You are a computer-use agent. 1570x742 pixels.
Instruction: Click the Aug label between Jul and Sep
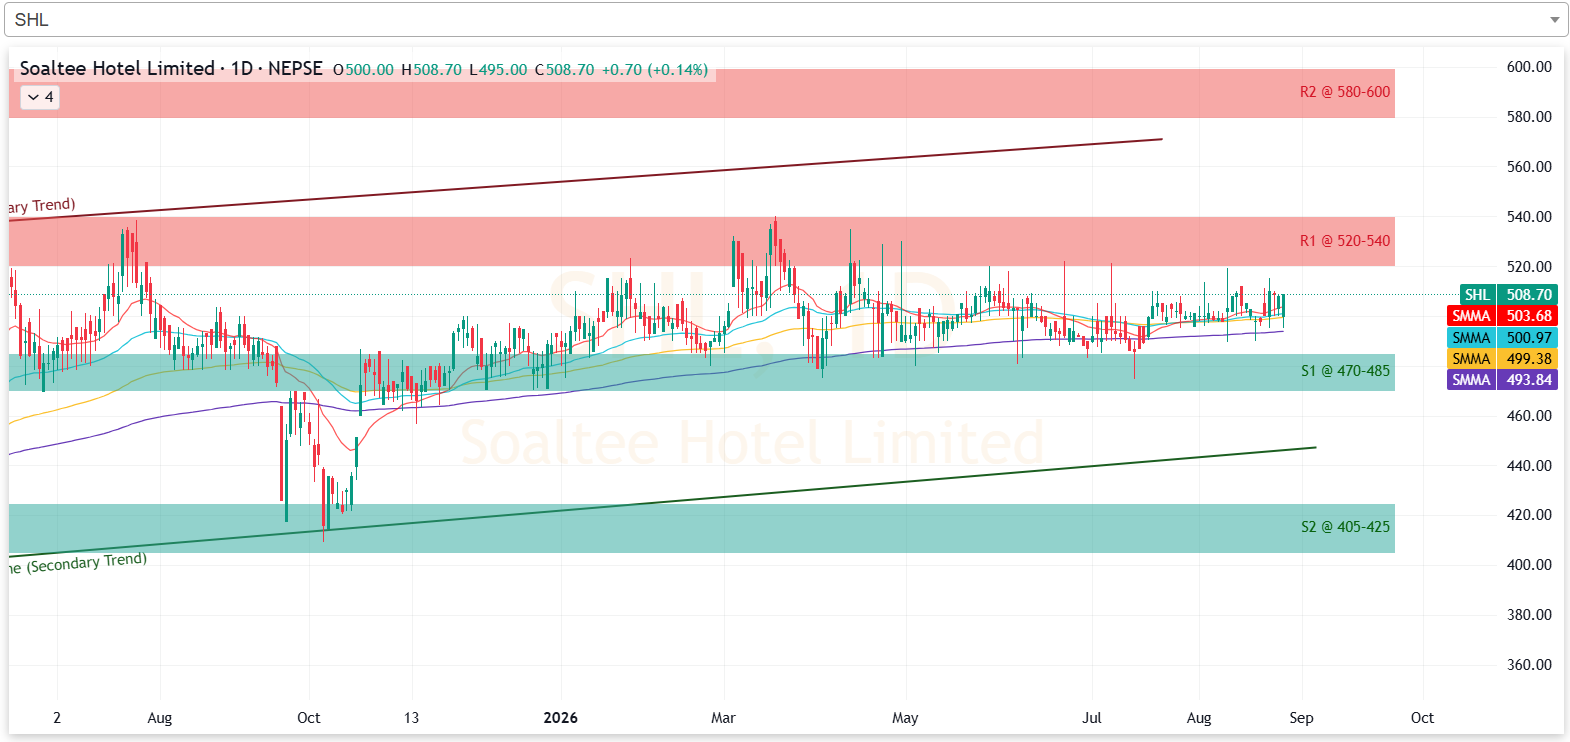tap(1199, 718)
